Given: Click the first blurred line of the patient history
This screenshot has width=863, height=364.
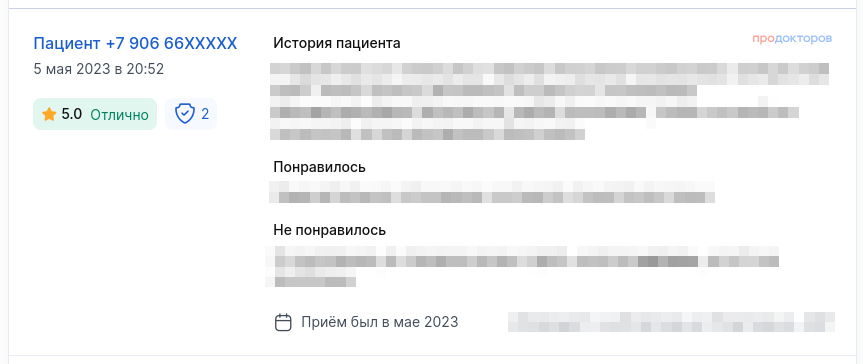Looking at the screenshot, I should point(549,69).
